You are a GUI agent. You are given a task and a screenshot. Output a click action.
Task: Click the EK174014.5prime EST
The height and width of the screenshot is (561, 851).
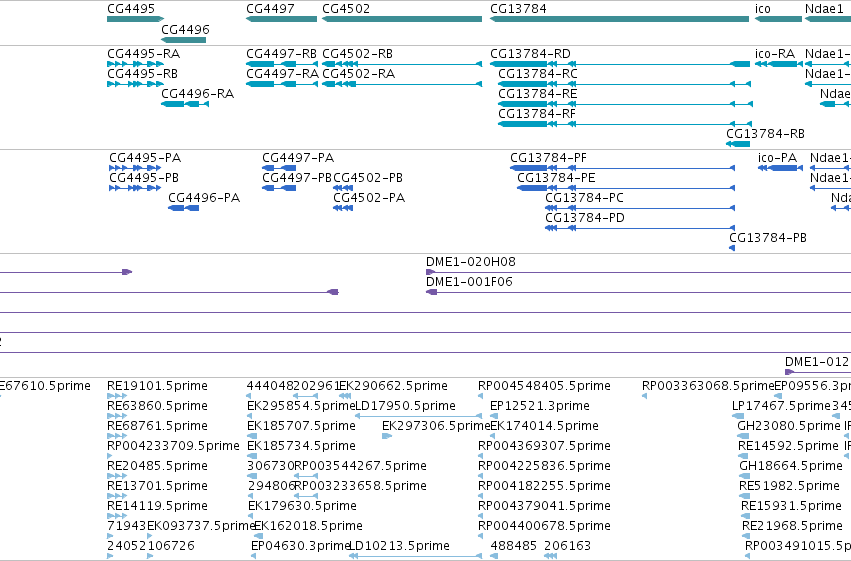pos(494,436)
